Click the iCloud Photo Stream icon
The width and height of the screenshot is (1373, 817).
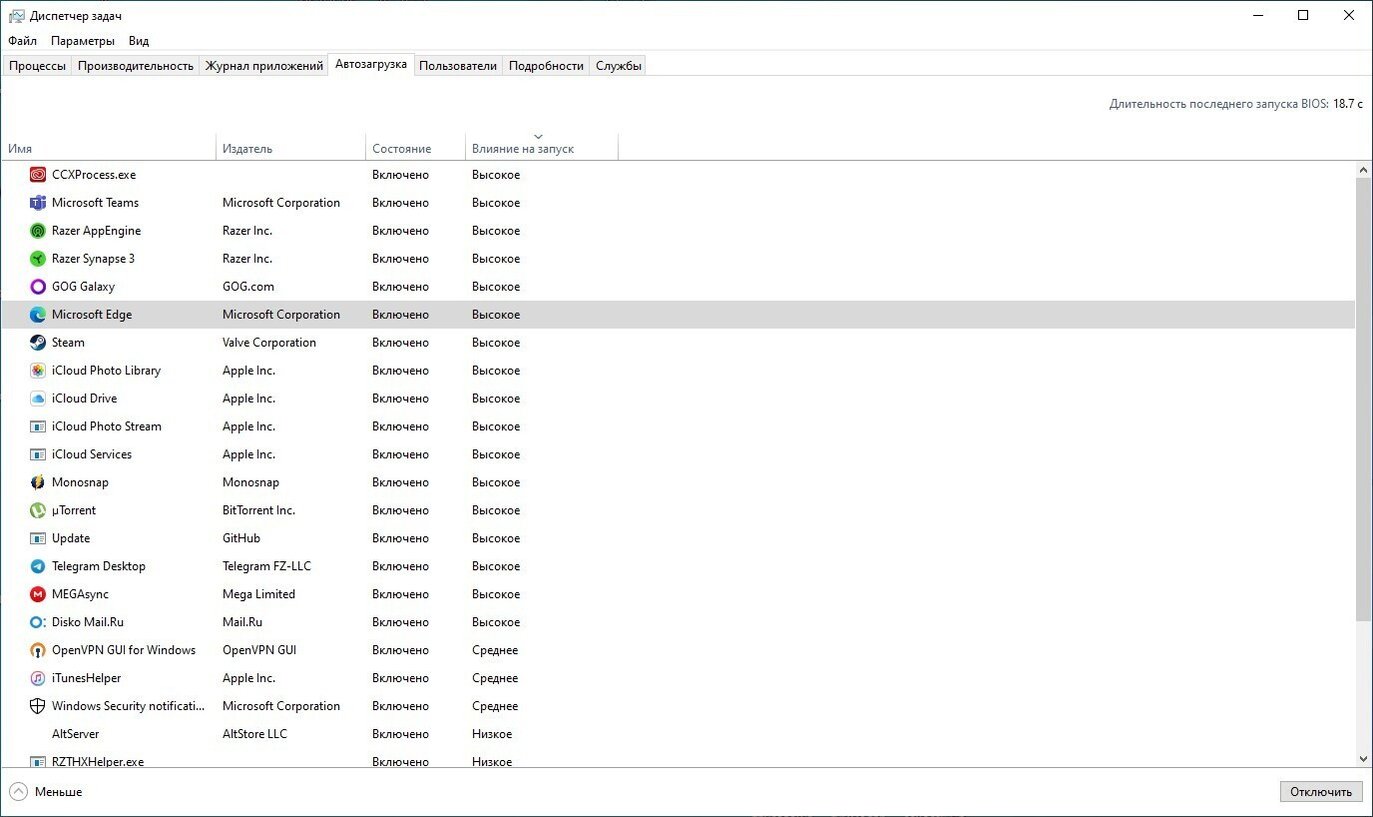(38, 426)
